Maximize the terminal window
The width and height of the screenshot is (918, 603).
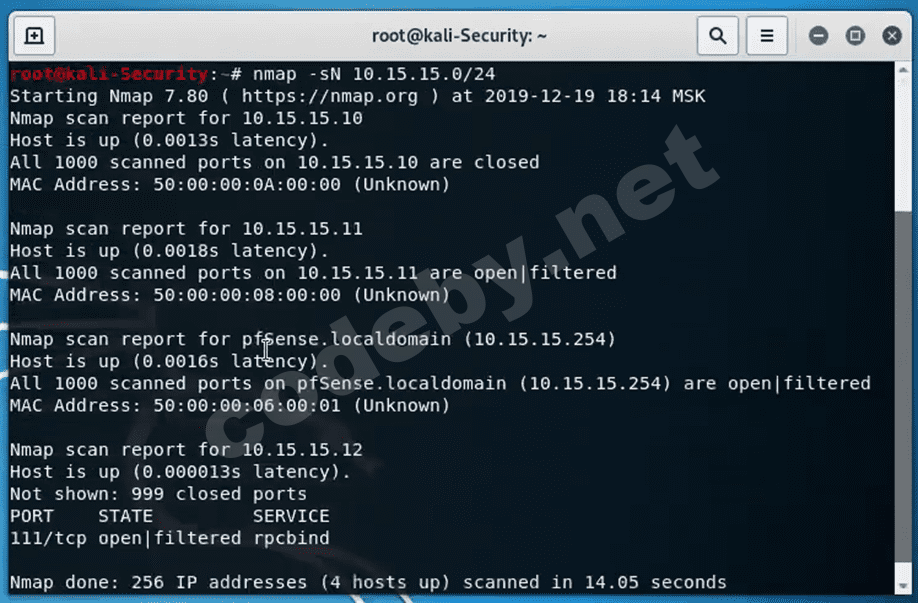[855, 36]
